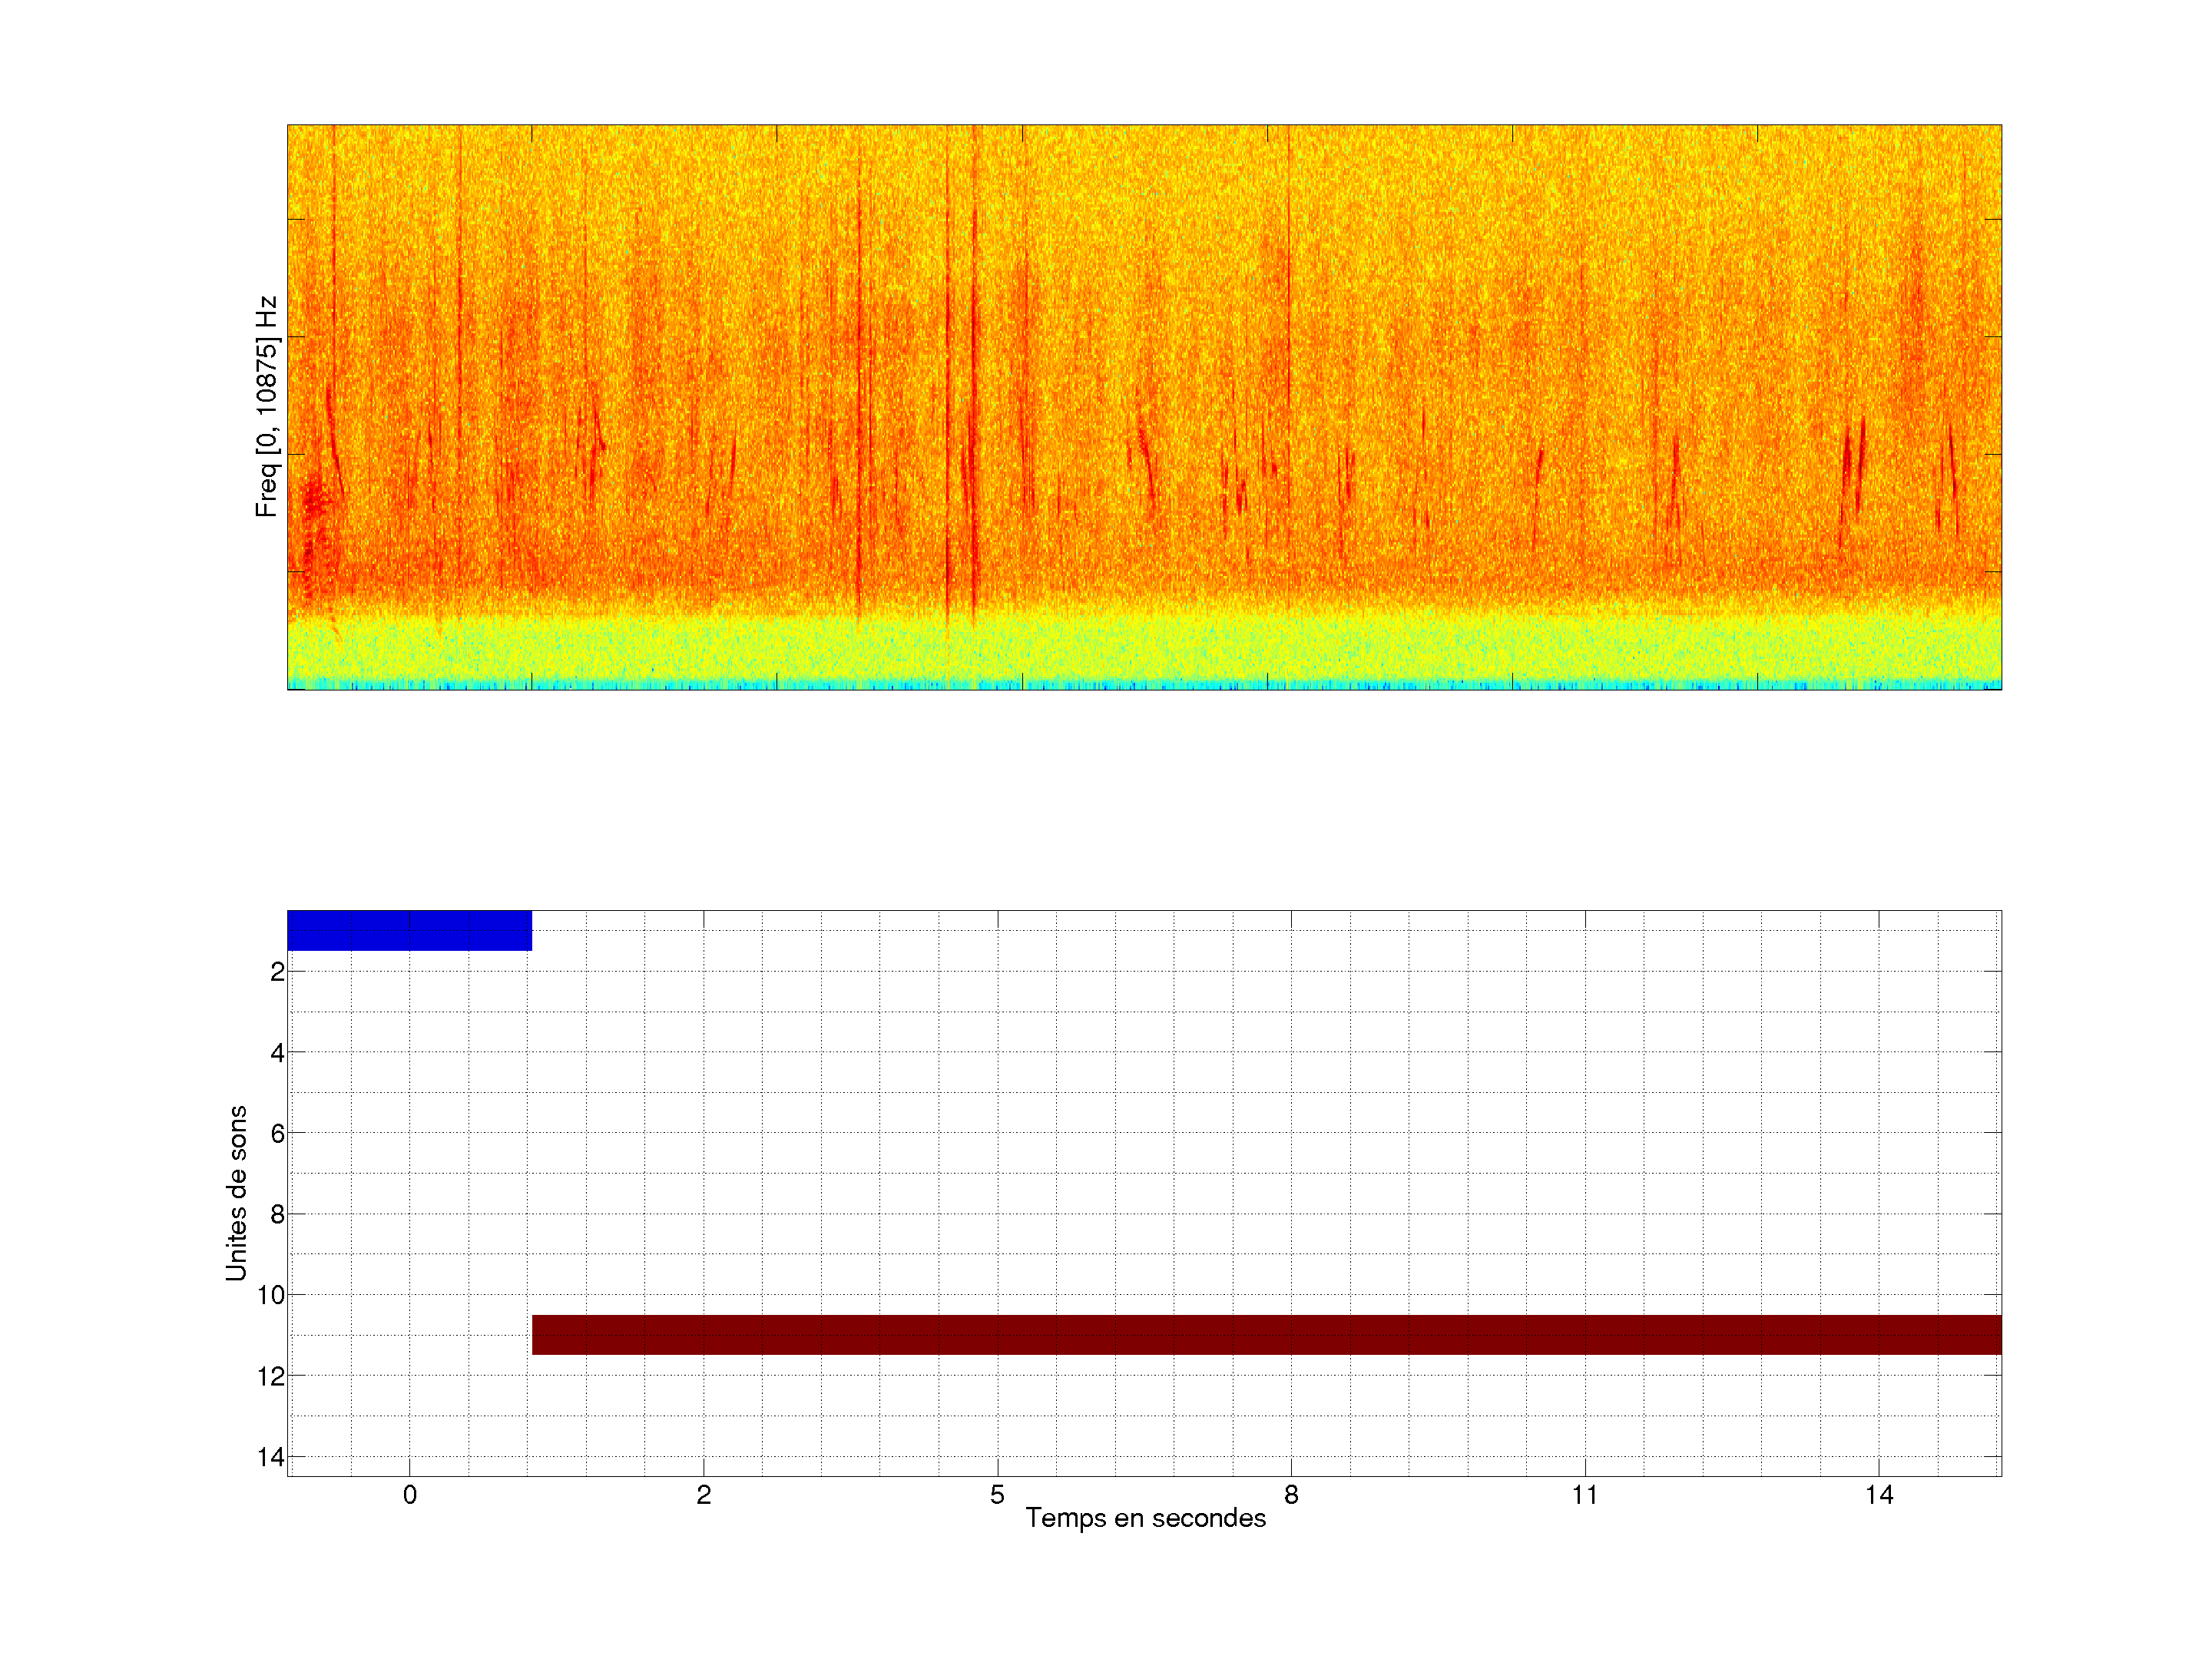Click the 'Unites de sons' axis label
The height and width of the screenshot is (1659, 2212).
click(236, 1193)
